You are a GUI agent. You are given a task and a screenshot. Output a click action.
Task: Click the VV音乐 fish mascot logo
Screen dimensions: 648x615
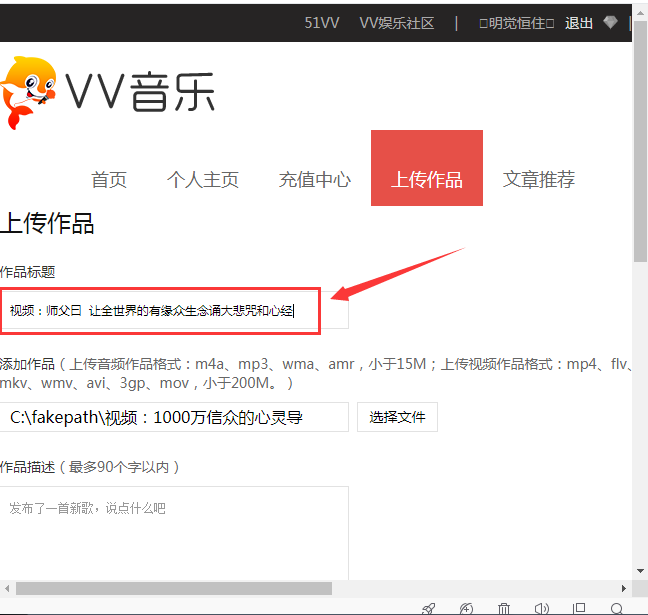click(28, 93)
